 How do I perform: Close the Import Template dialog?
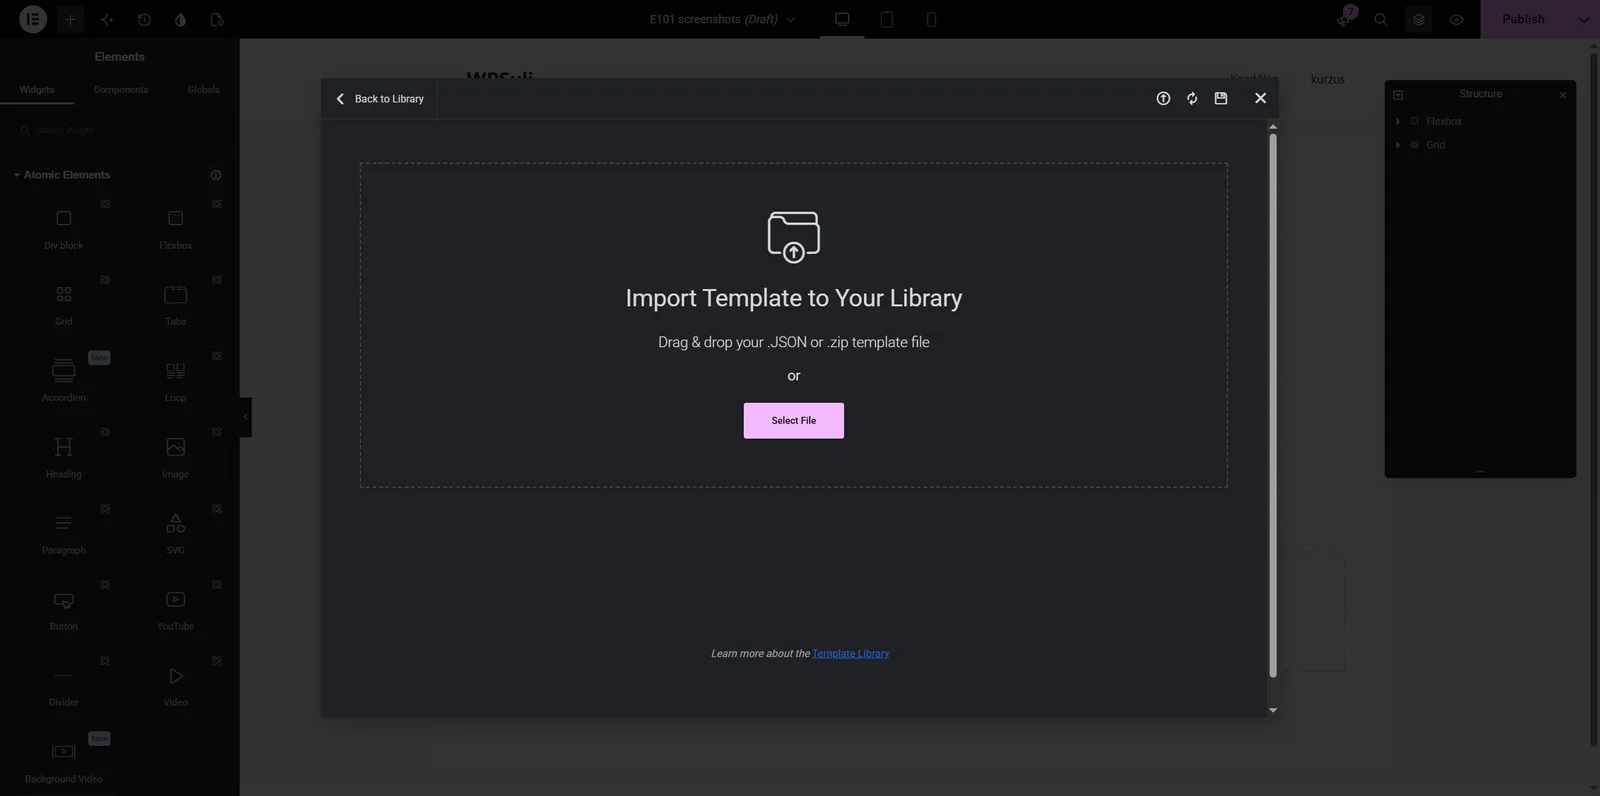[1260, 98]
